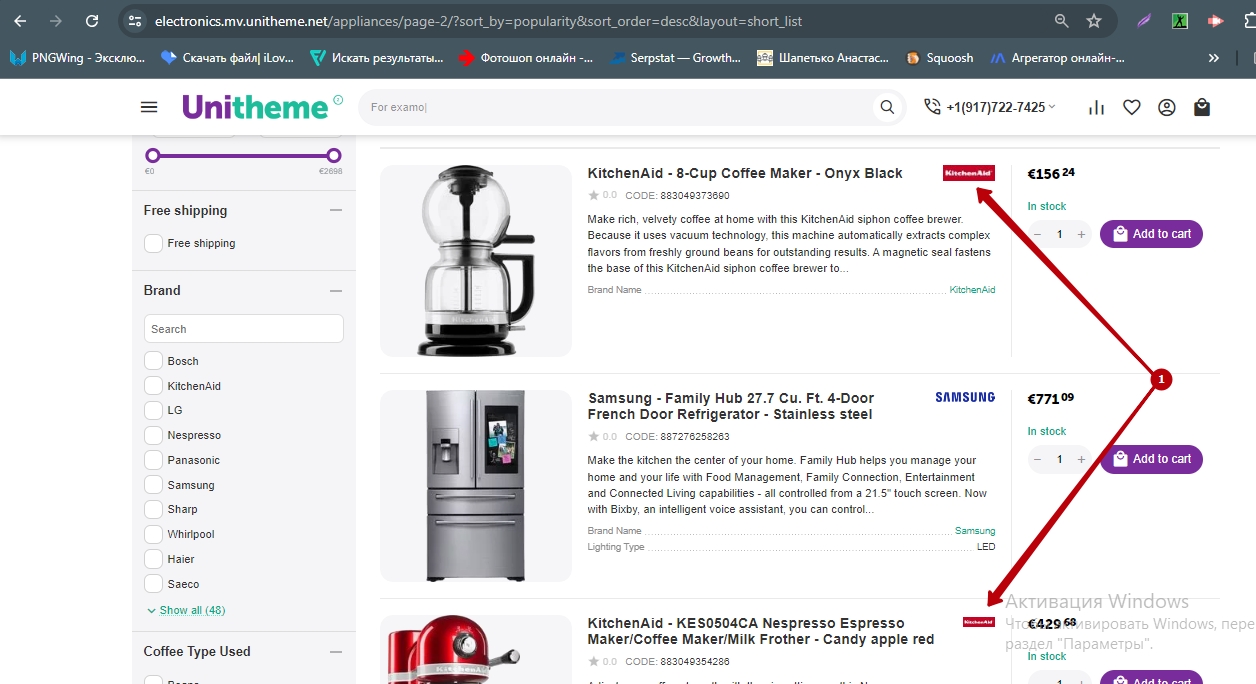Select the Samsung brand checkbox
Image resolution: width=1256 pixels, height=684 pixels.
(x=153, y=485)
